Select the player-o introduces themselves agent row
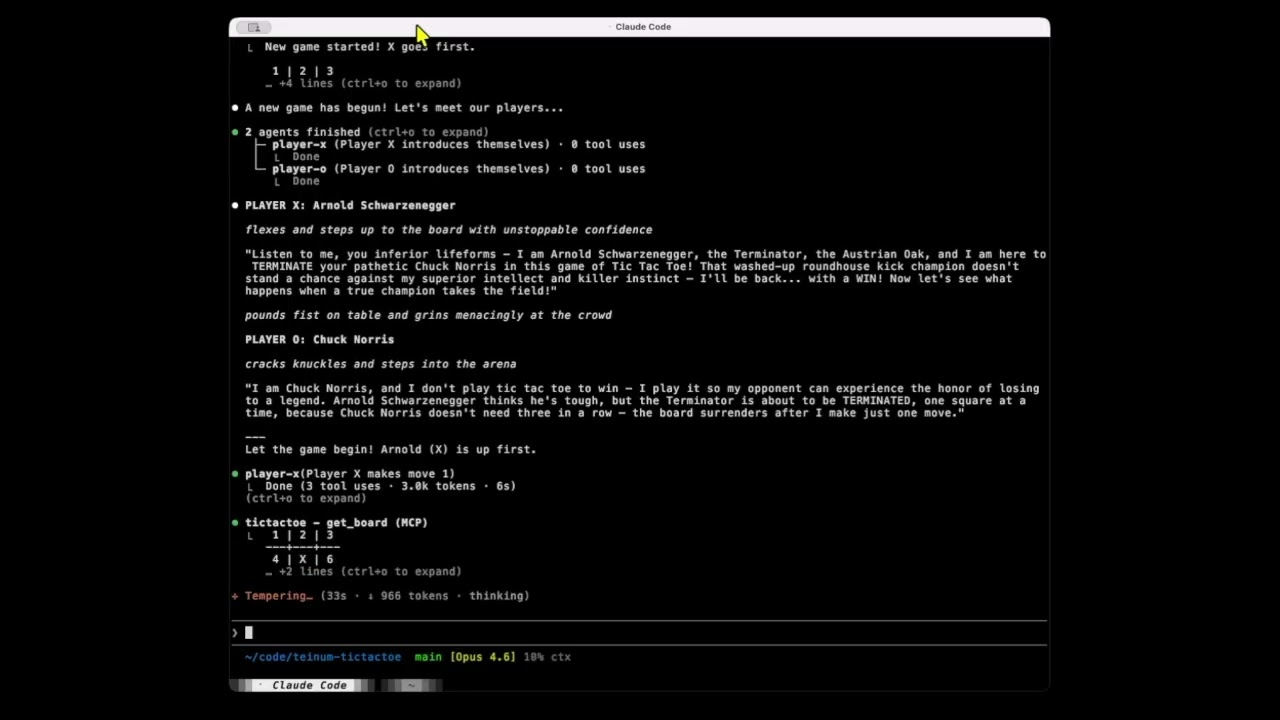This screenshot has width=1280, height=720. [x=458, y=169]
